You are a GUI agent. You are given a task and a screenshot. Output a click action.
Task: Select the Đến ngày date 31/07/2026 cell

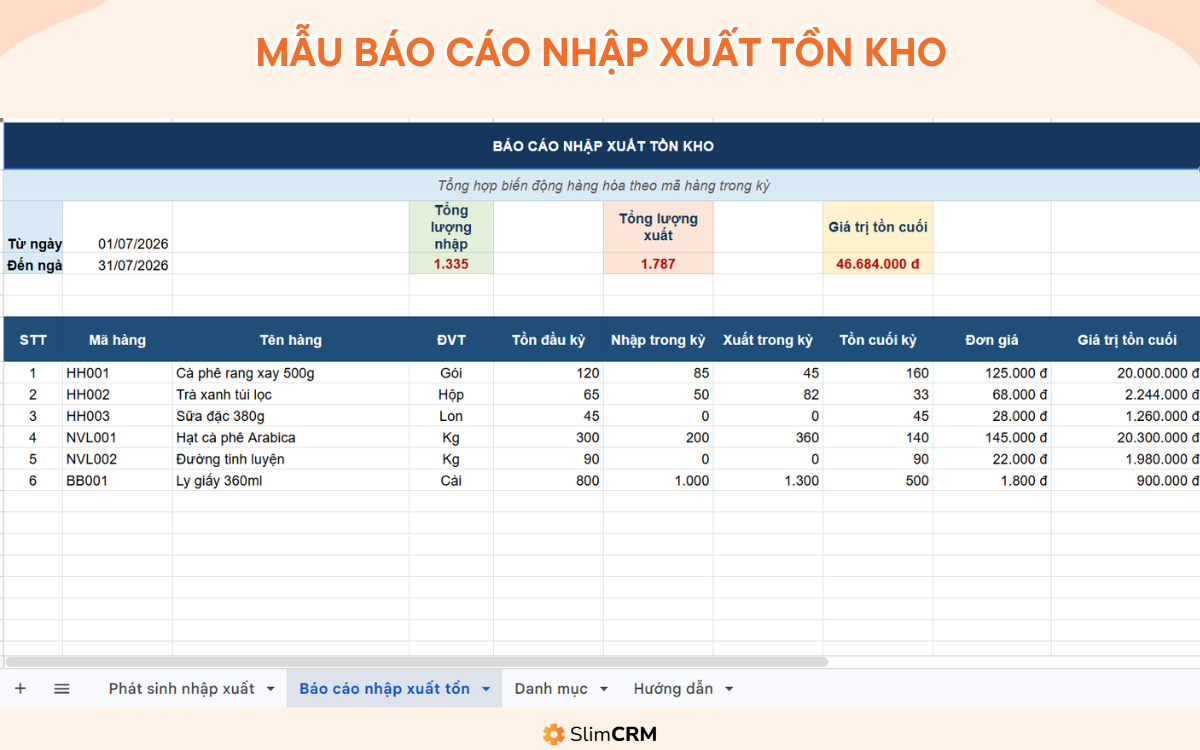[118, 265]
